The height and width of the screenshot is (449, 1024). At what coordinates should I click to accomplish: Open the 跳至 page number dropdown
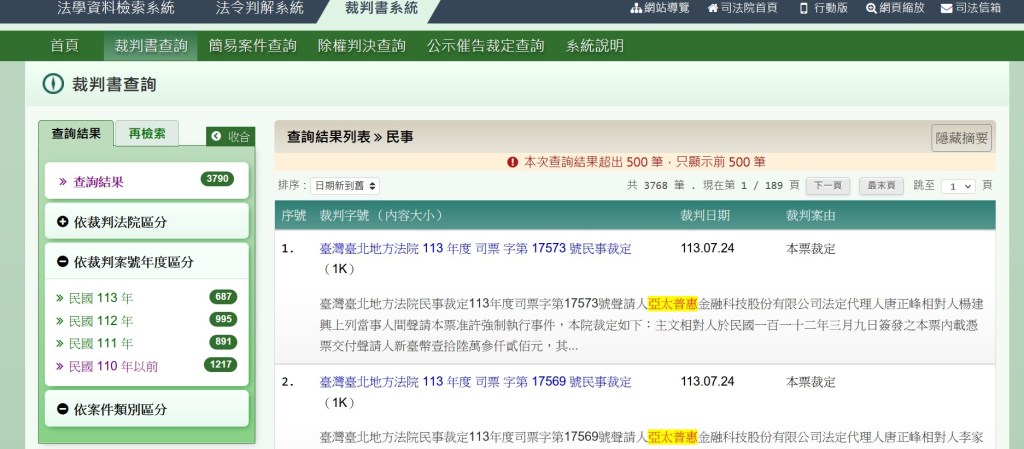point(960,186)
